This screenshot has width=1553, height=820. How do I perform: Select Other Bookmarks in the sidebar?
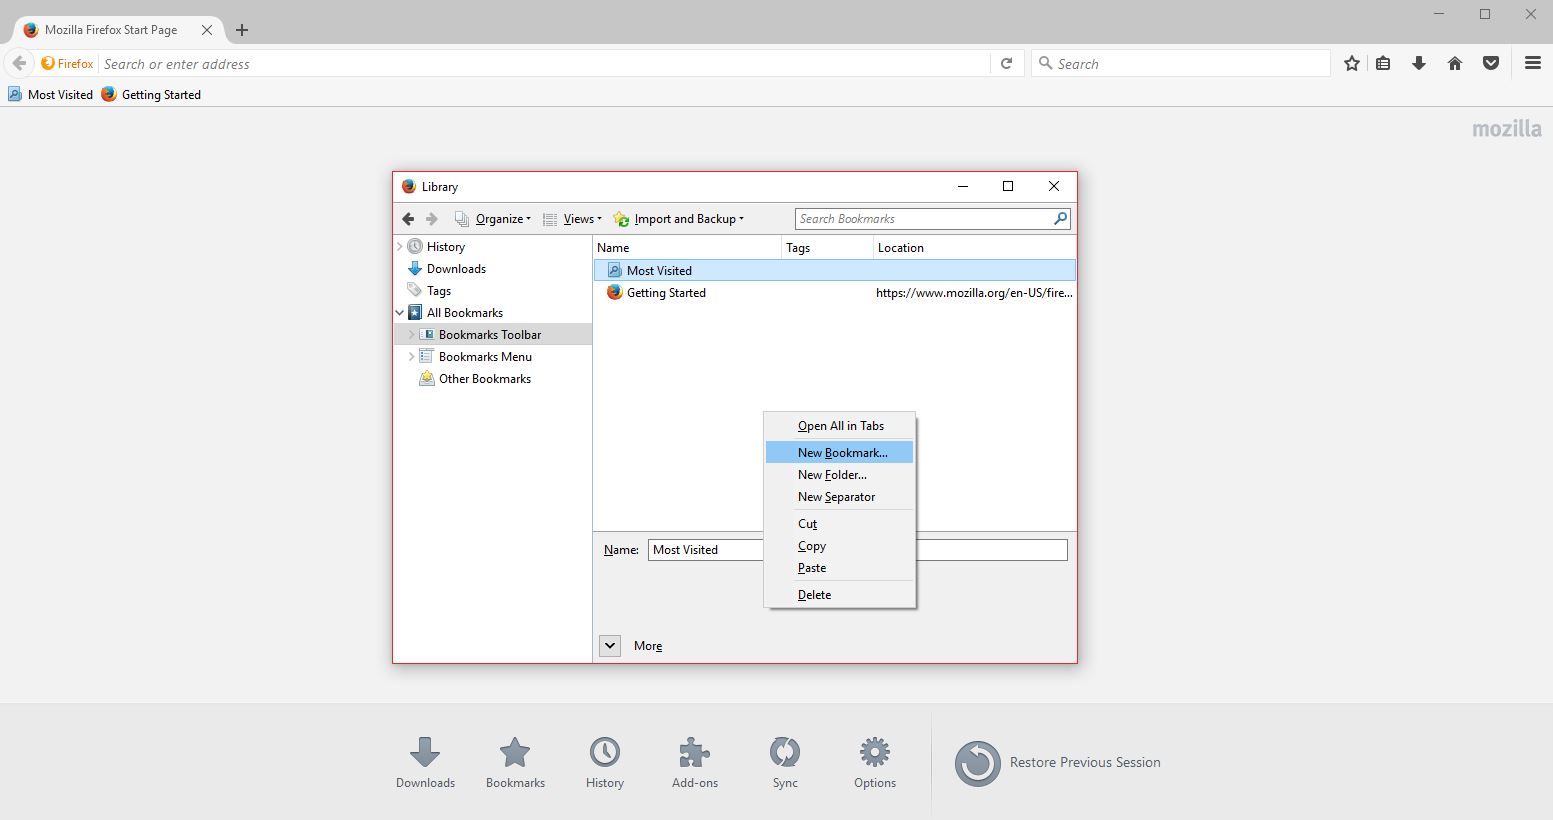point(484,379)
